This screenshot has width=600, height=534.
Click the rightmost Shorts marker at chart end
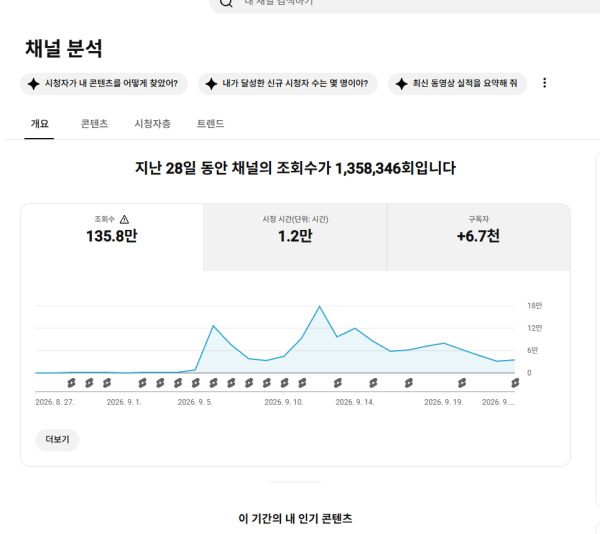tap(515, 383)
